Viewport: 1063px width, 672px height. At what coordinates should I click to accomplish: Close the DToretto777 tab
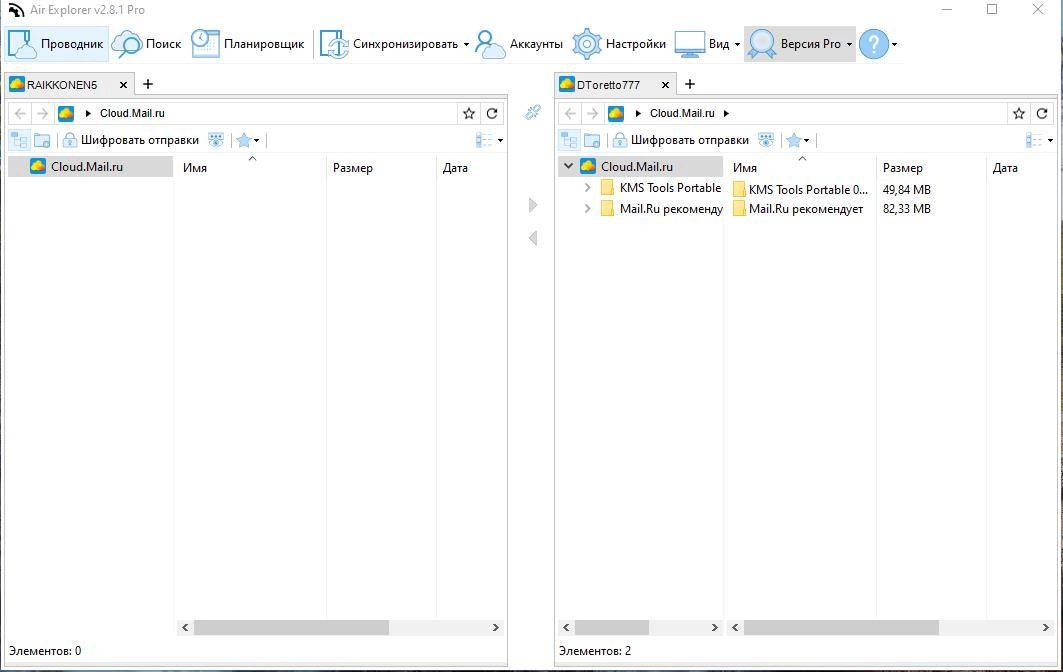[665, 85]
